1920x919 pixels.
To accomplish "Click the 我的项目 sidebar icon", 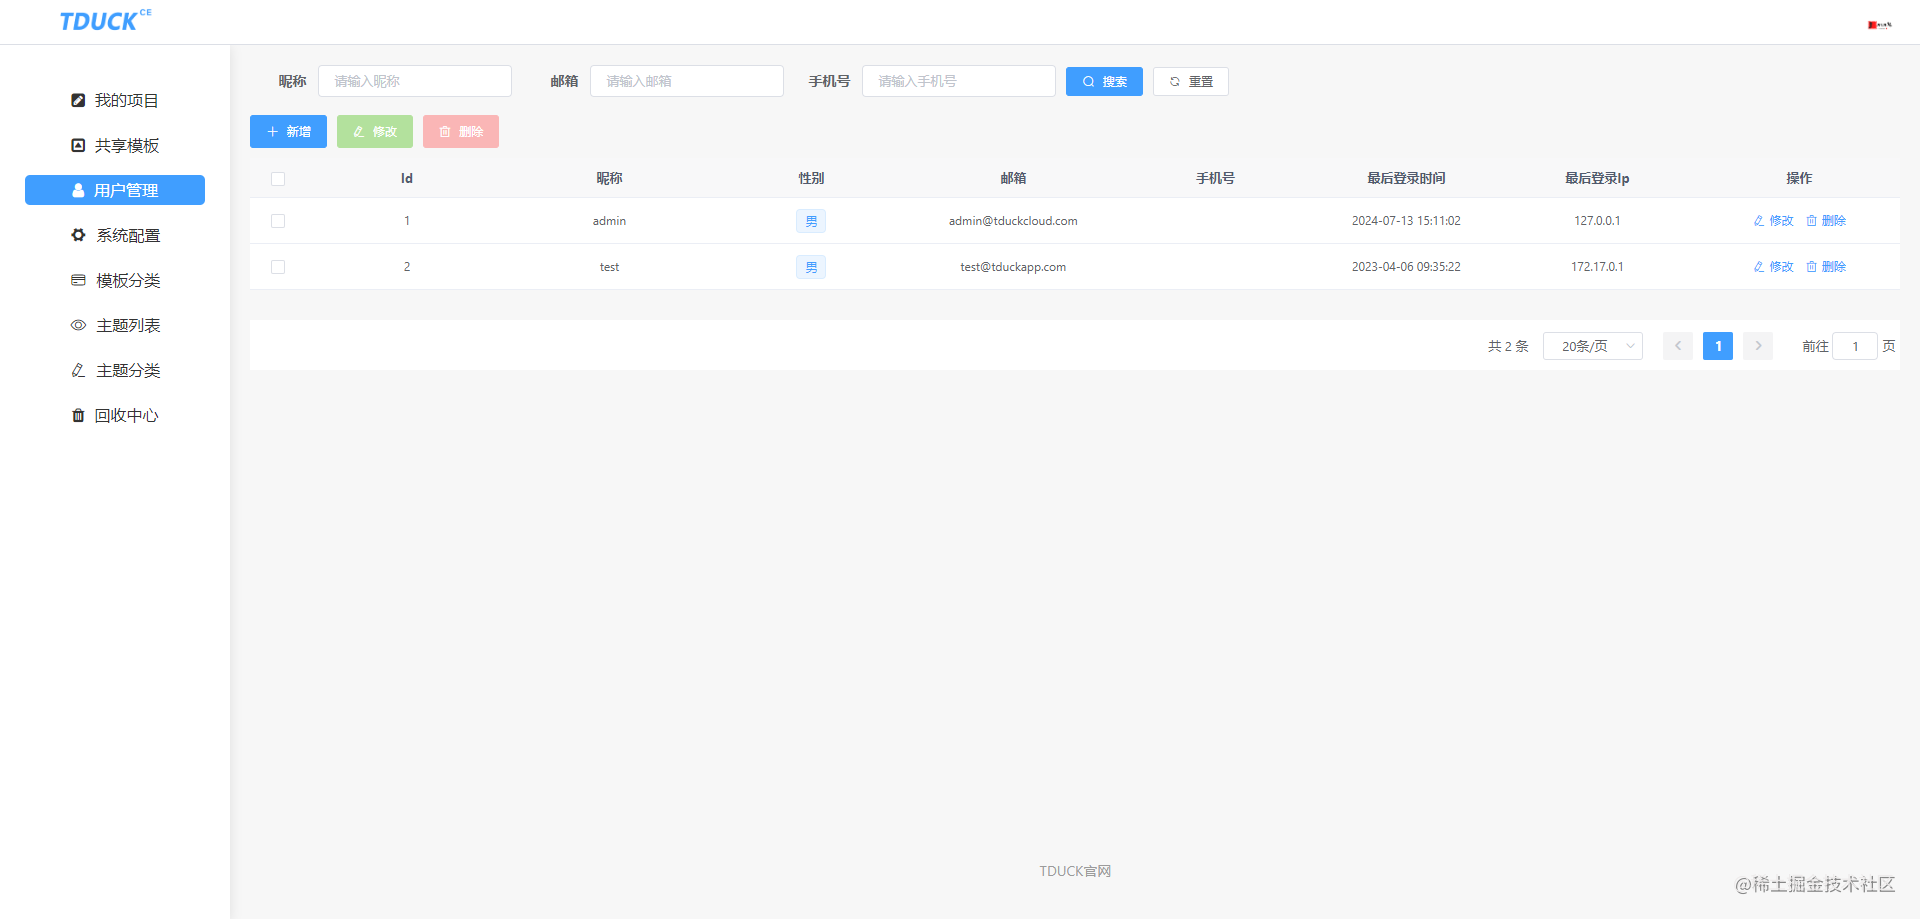I will point(78,100).
